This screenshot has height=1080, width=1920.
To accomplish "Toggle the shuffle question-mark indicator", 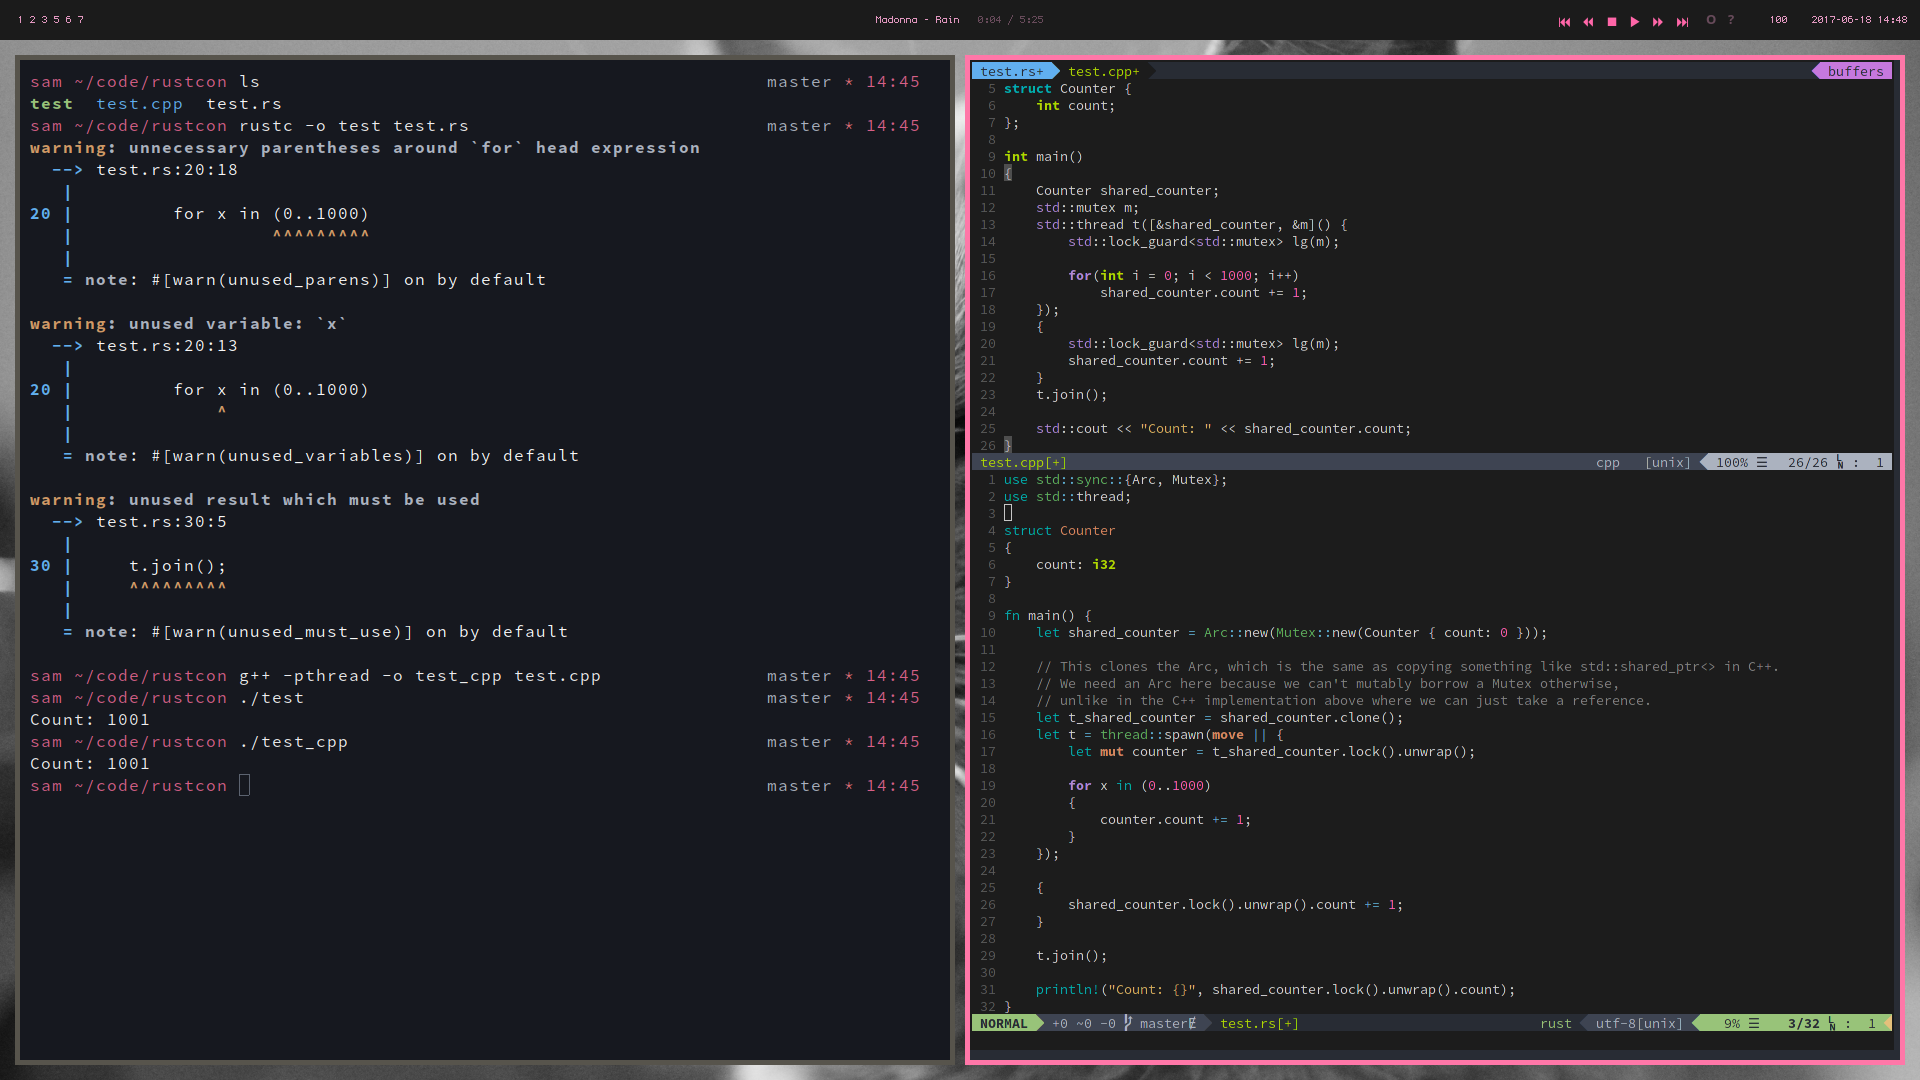I will tap(1731, 20).
